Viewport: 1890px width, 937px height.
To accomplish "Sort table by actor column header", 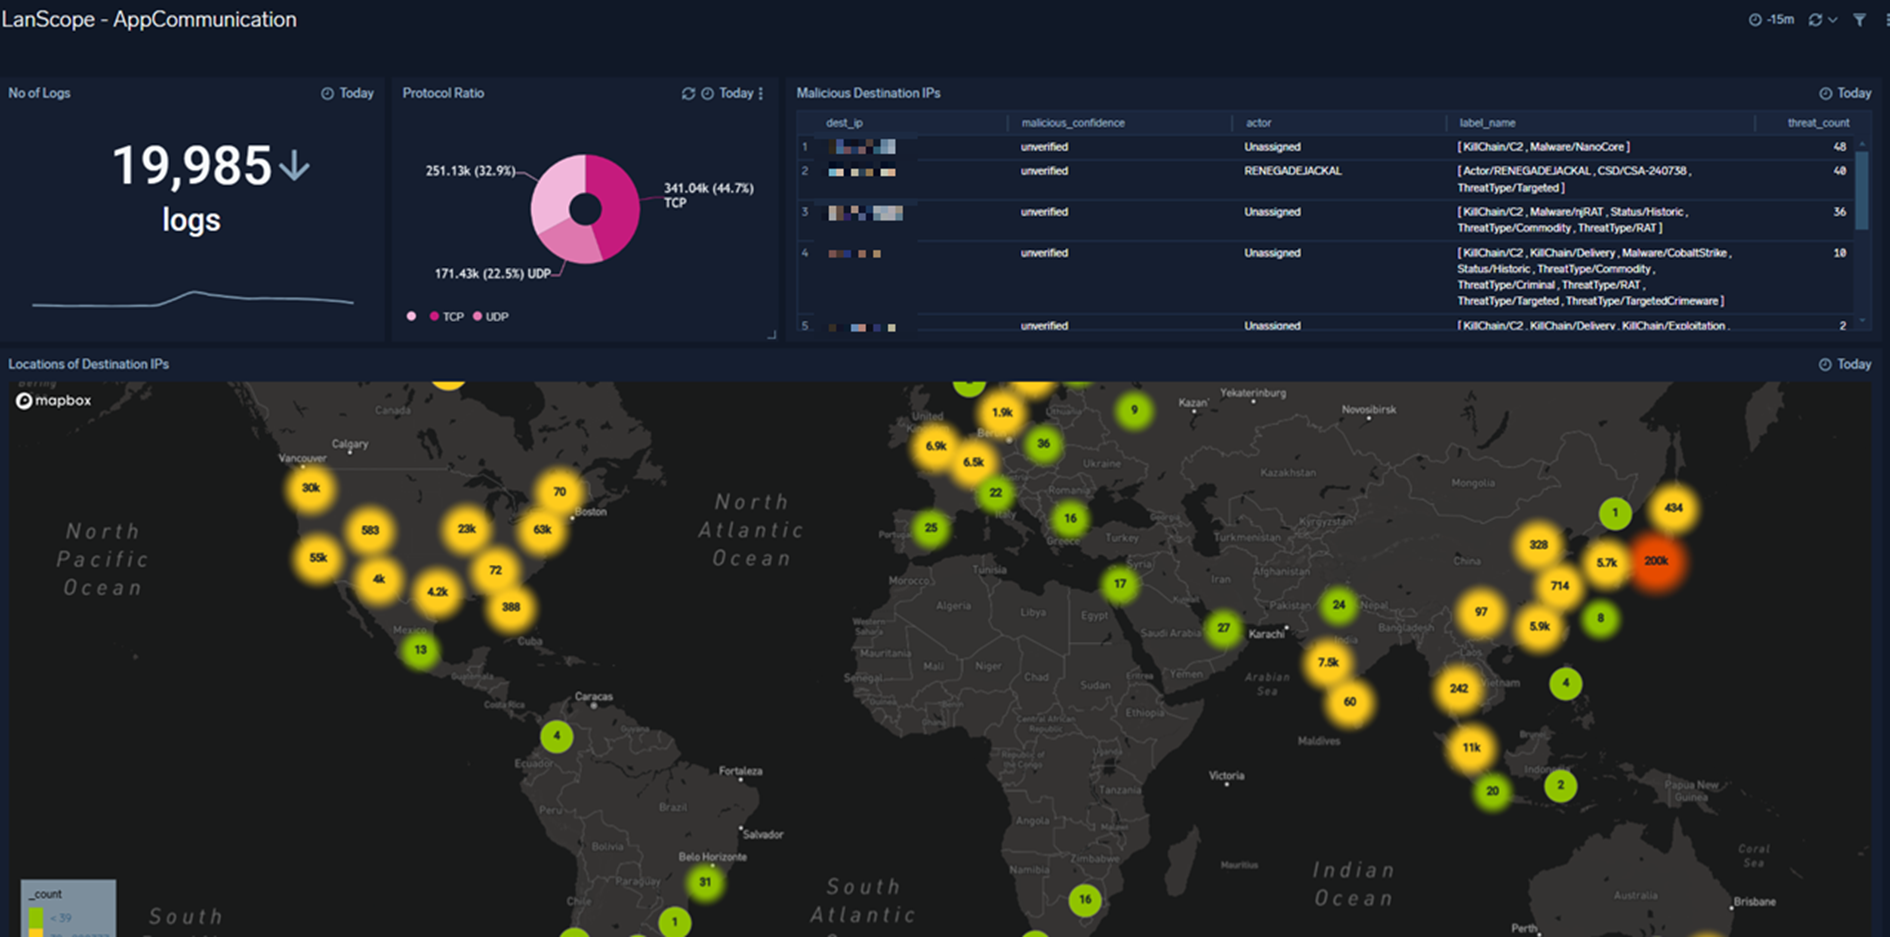I will pyautogui.click(x=1258, y=123).
